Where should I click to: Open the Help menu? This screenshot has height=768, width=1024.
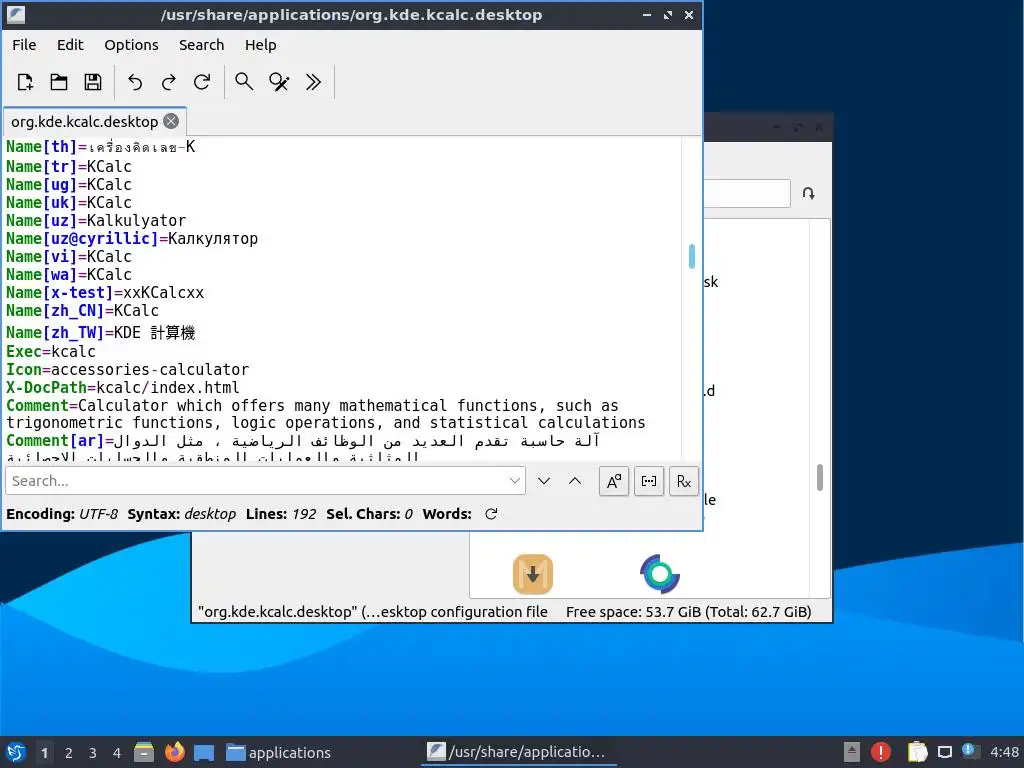tap(261, 45)
